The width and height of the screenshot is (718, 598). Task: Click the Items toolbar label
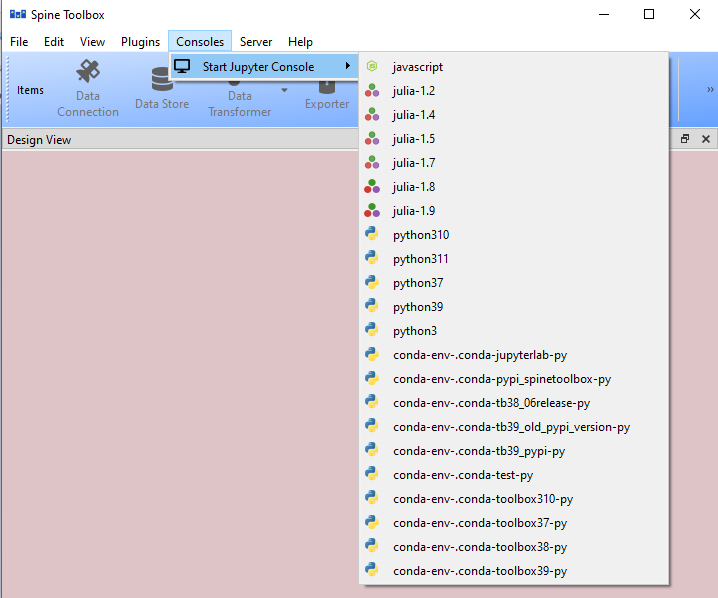tap(30, 90)
